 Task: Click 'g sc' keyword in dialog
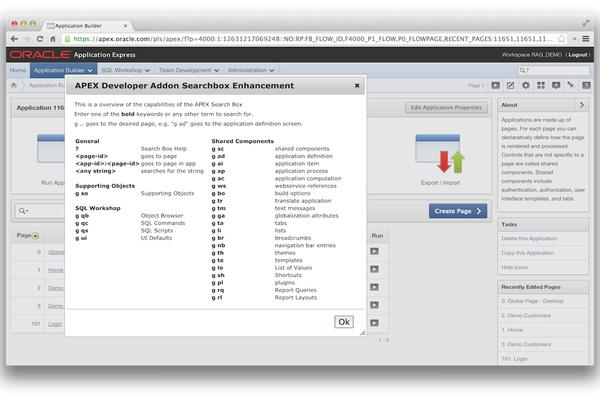click(x=218, y=149)
